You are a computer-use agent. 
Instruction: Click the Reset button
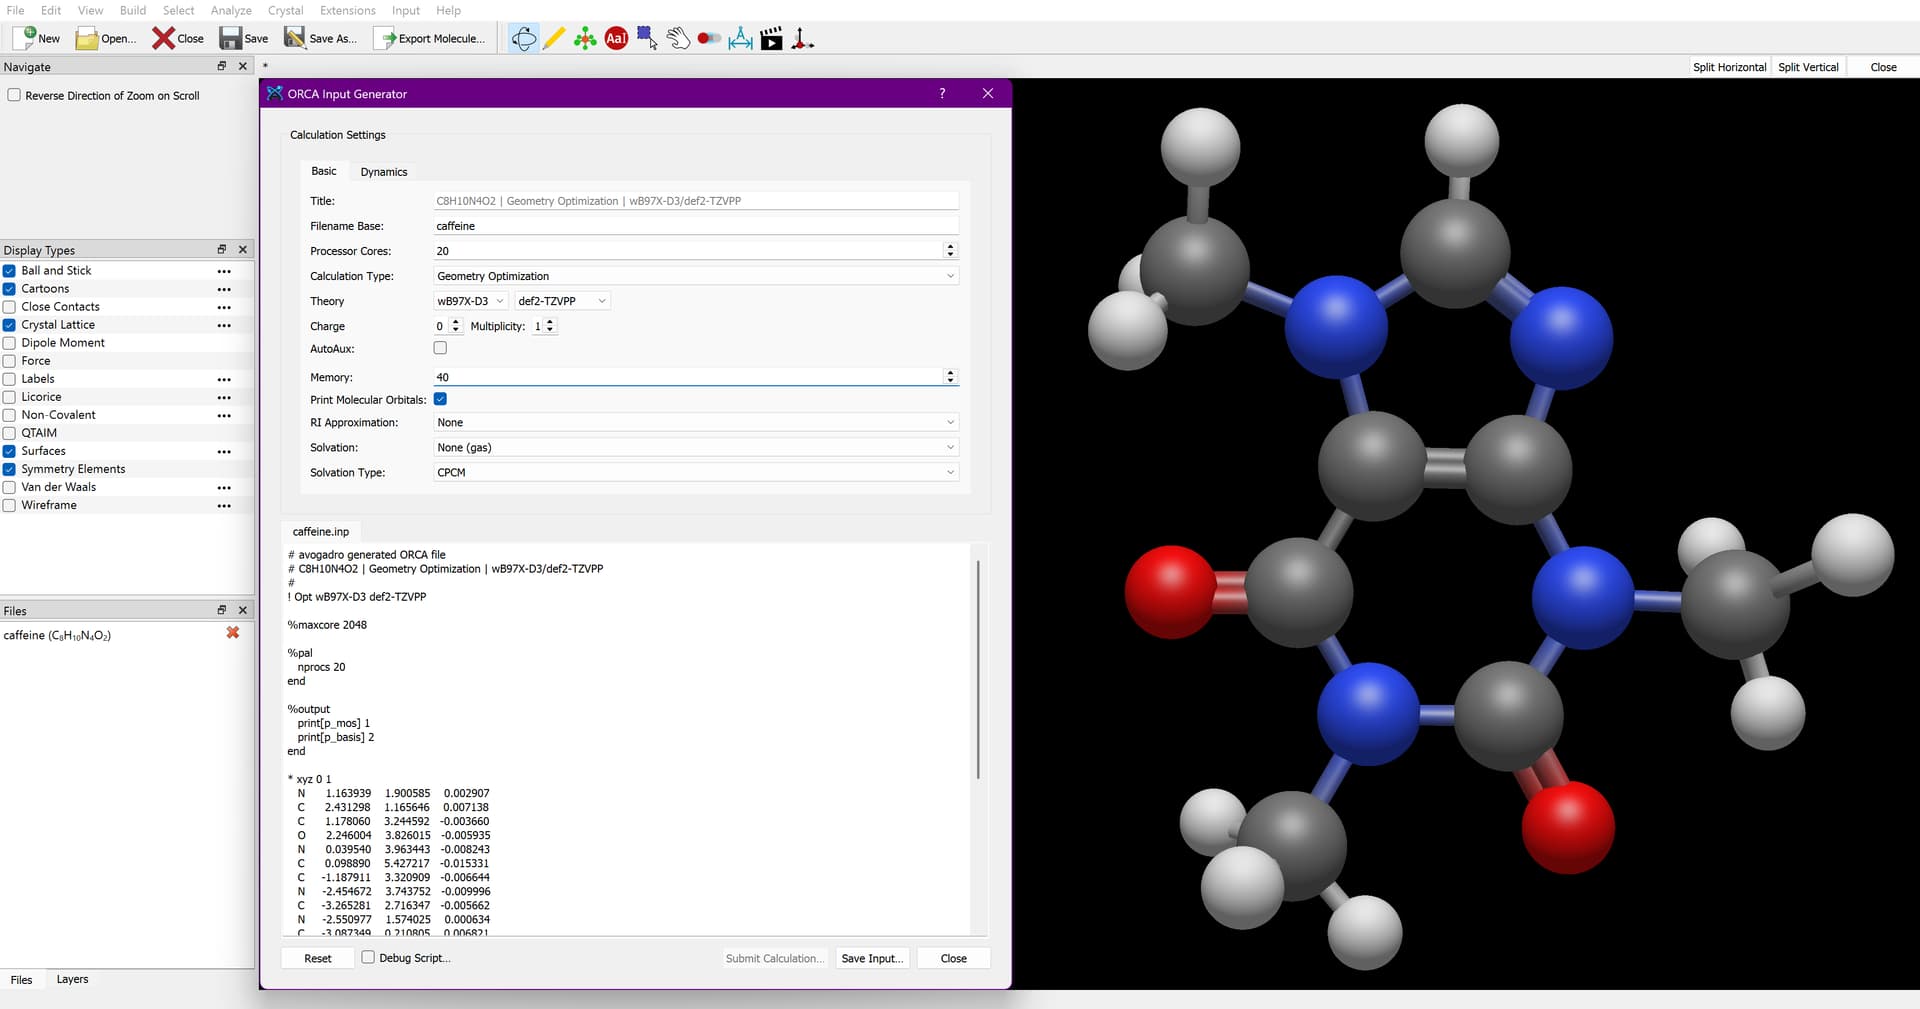(318, 958)
